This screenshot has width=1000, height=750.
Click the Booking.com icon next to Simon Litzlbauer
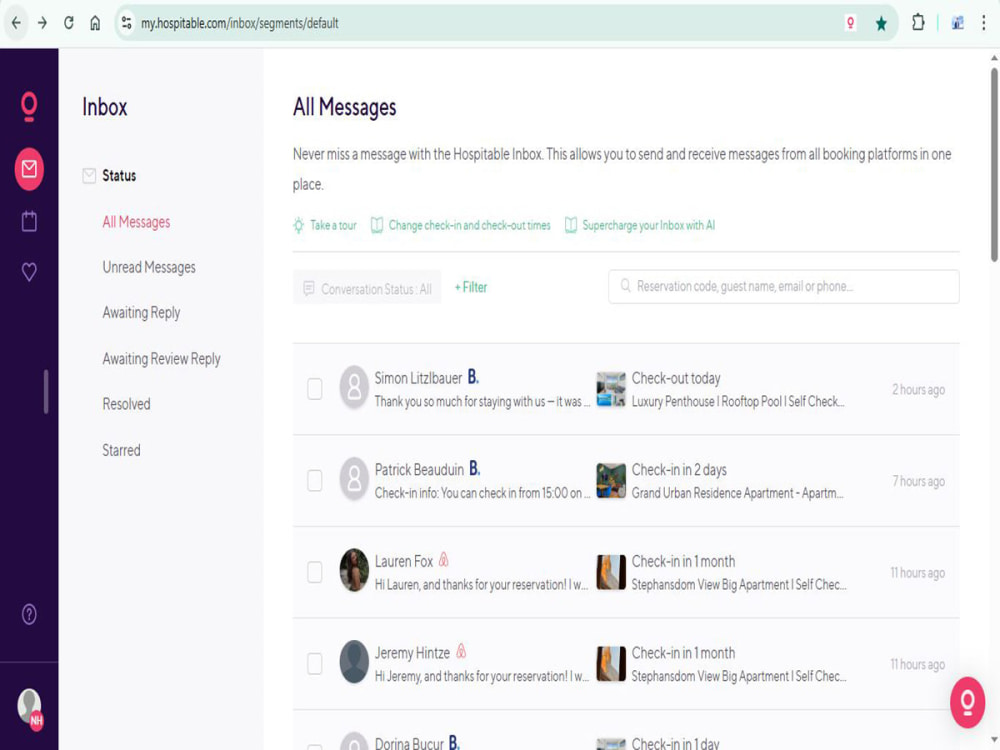coord(473,377)
